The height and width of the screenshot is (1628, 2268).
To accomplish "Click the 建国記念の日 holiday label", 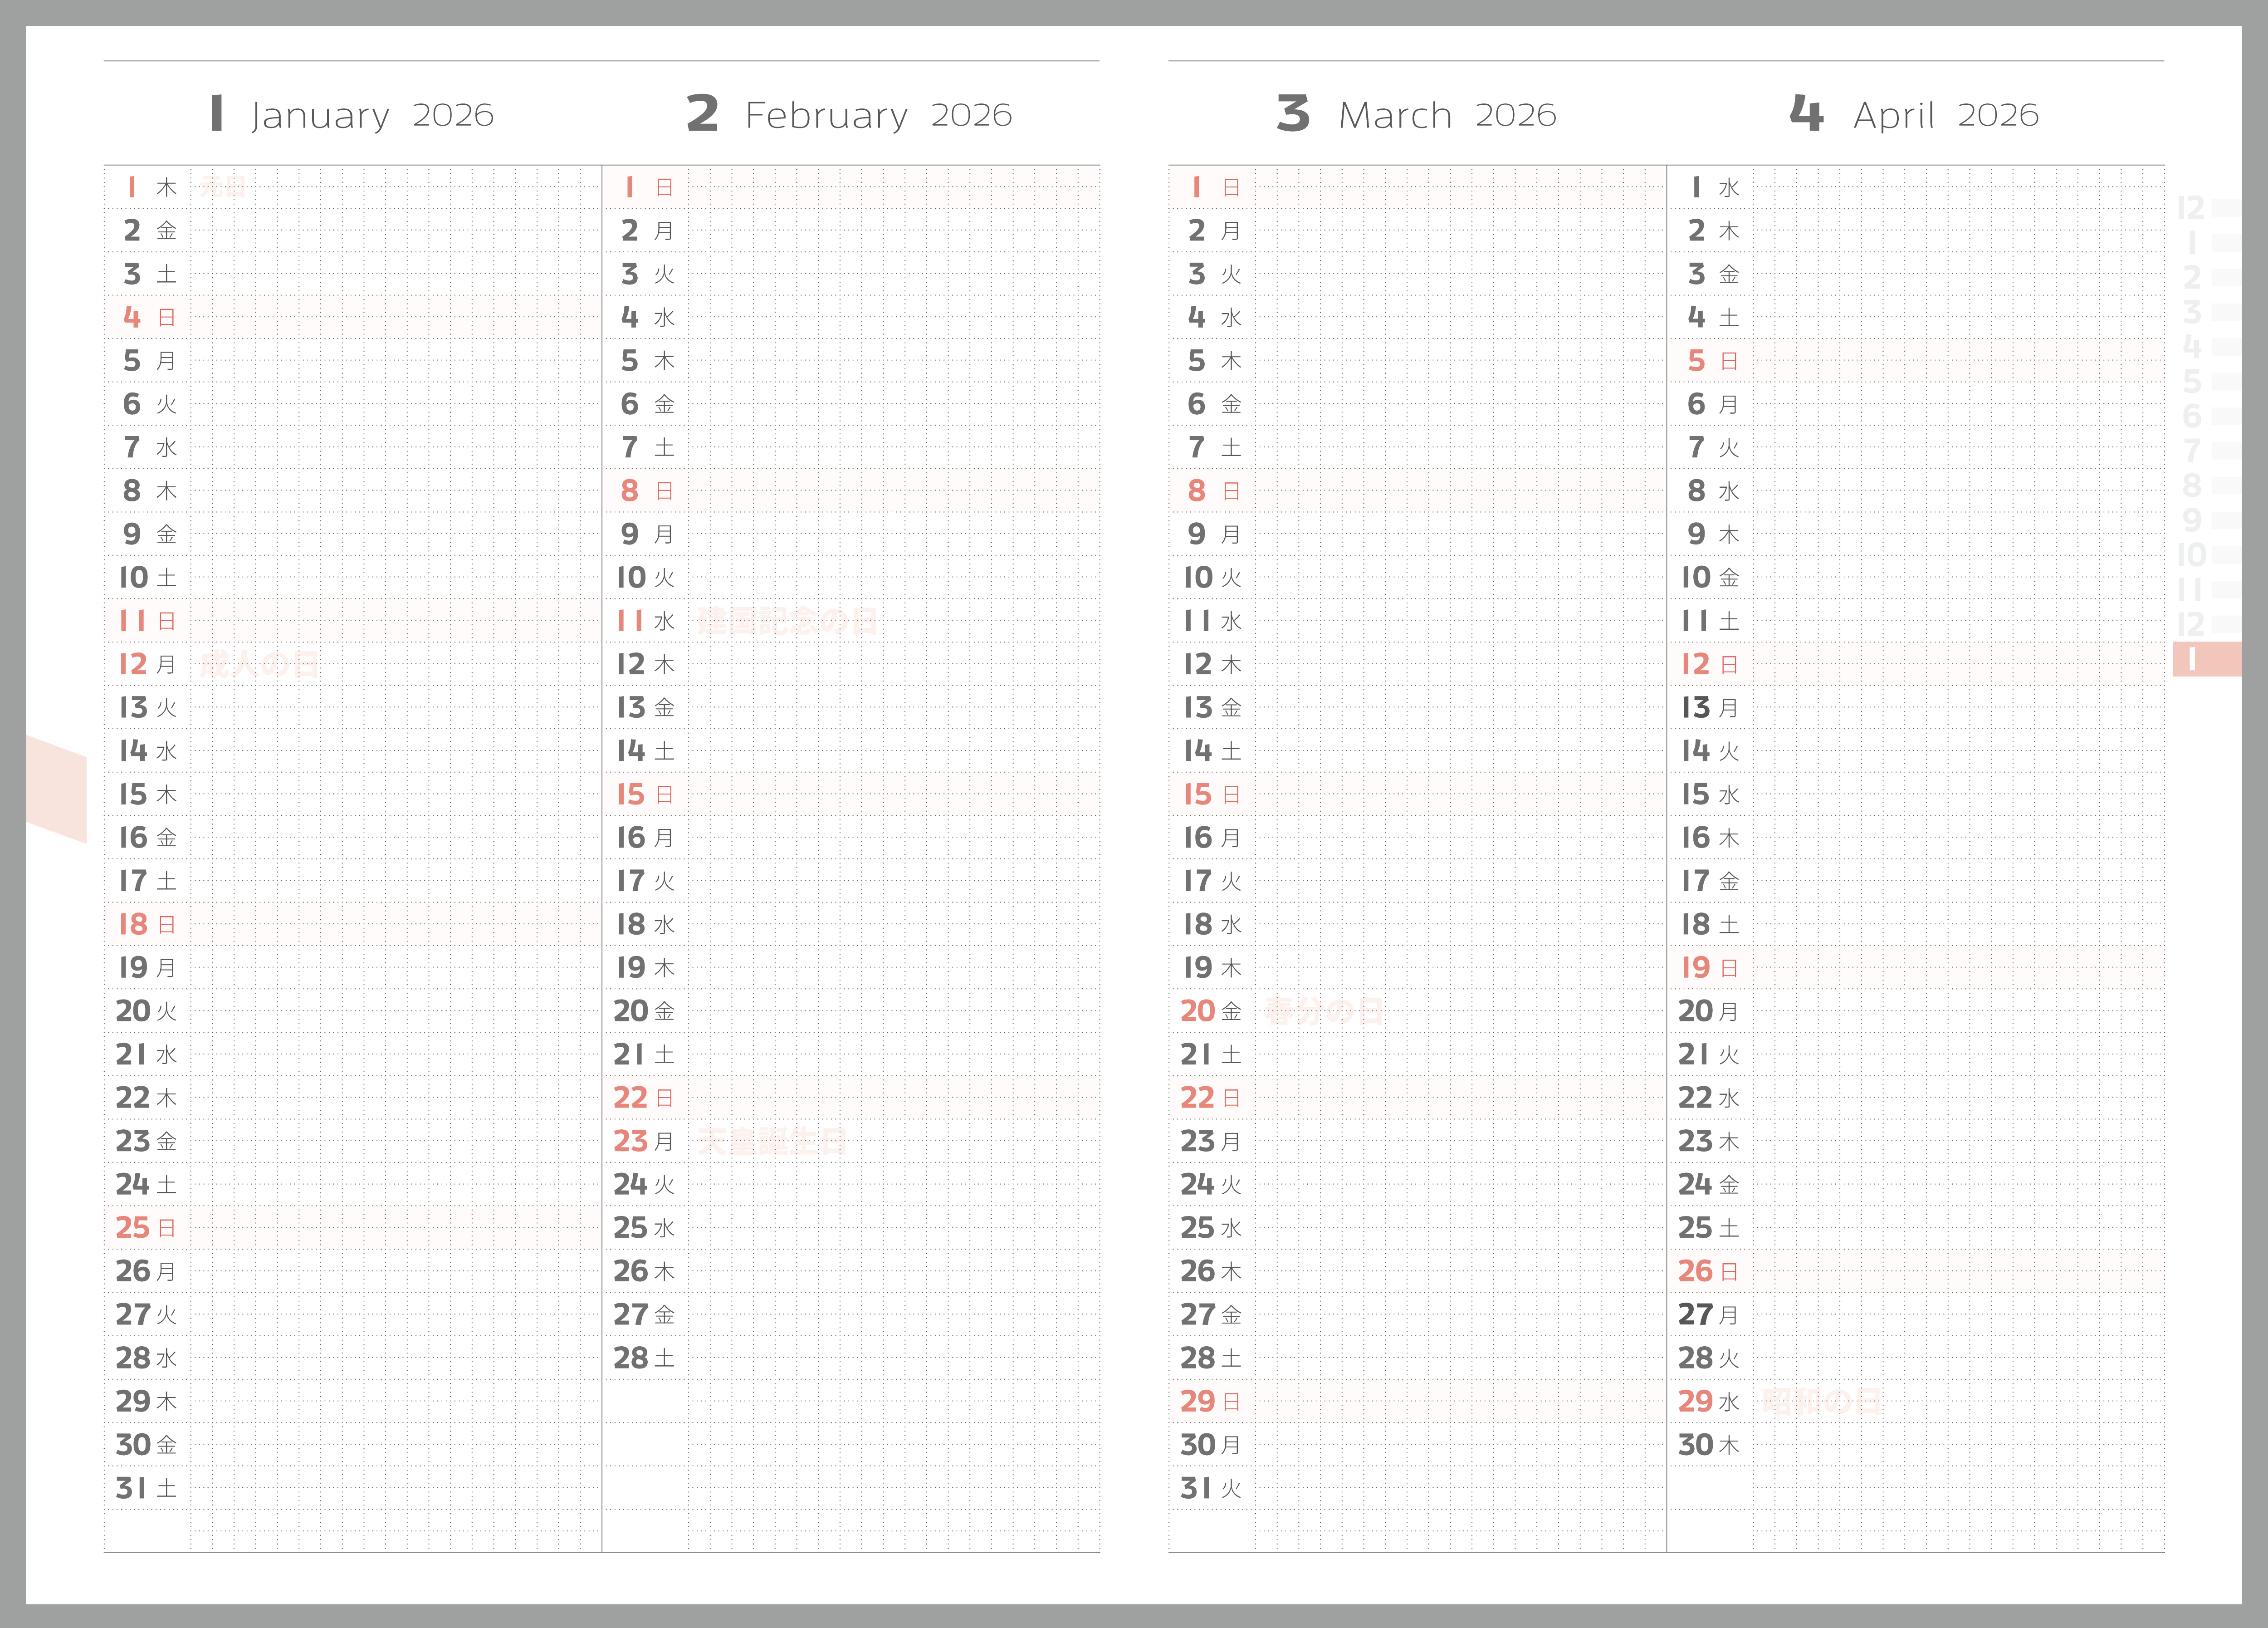I will coord(788,621).
